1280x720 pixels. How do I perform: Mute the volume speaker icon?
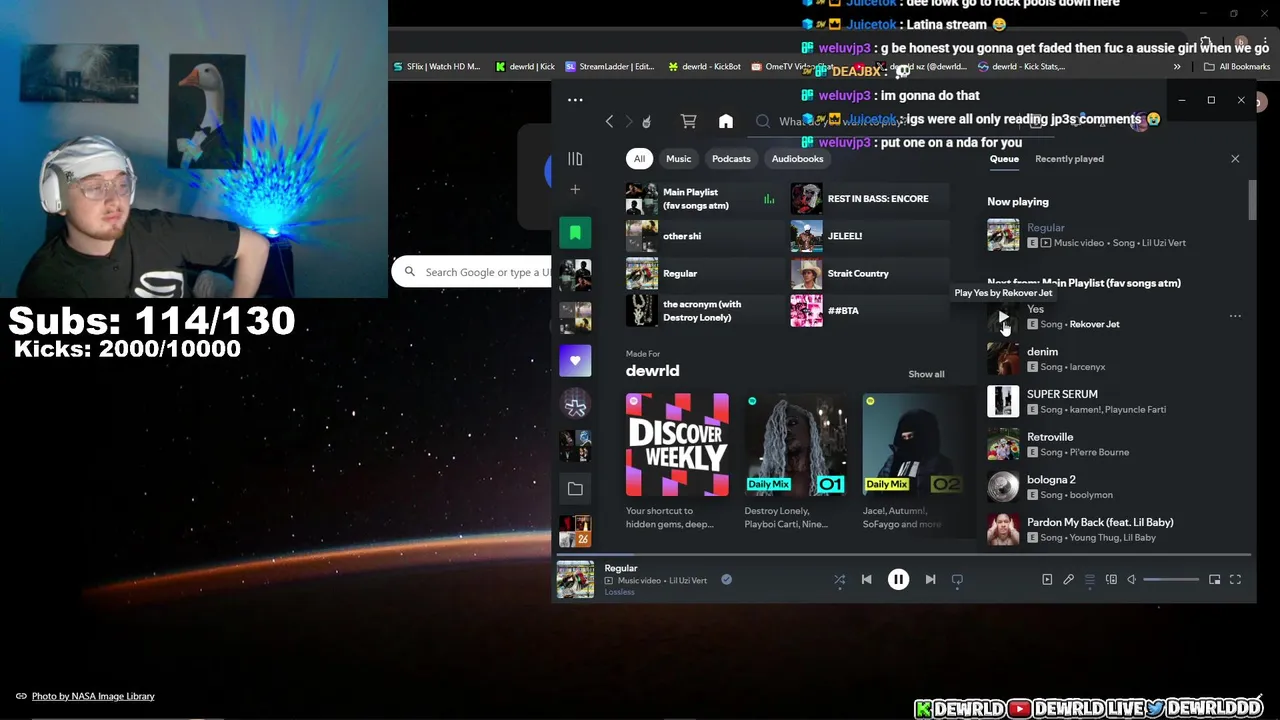point(1132,580)
